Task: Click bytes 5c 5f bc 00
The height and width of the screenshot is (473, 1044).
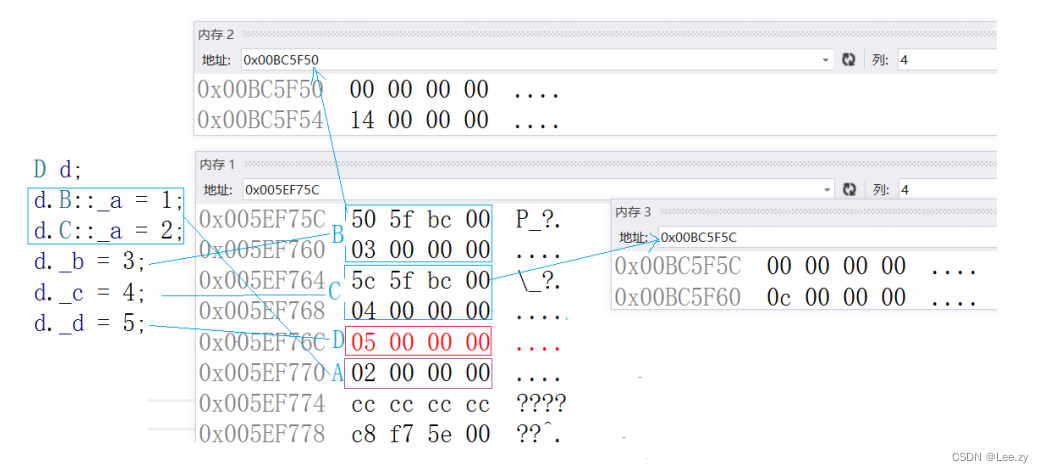Action: pos(421,280)
